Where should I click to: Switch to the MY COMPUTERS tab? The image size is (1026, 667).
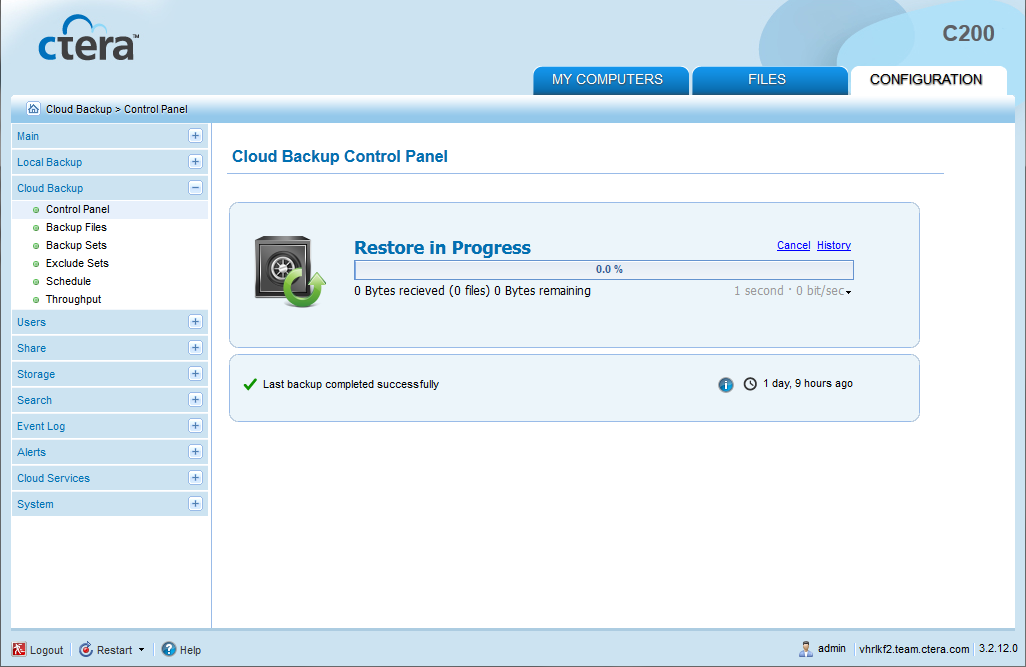pos(610,80)
